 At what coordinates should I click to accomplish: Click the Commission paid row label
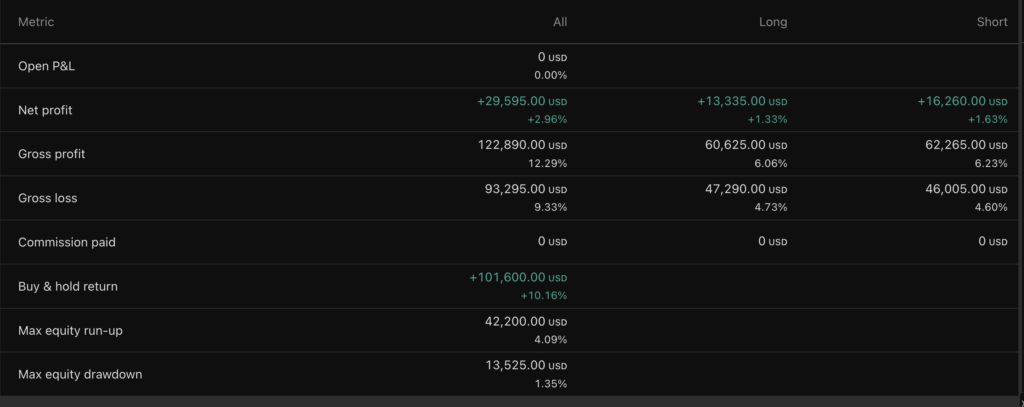[x=66, y=242]
